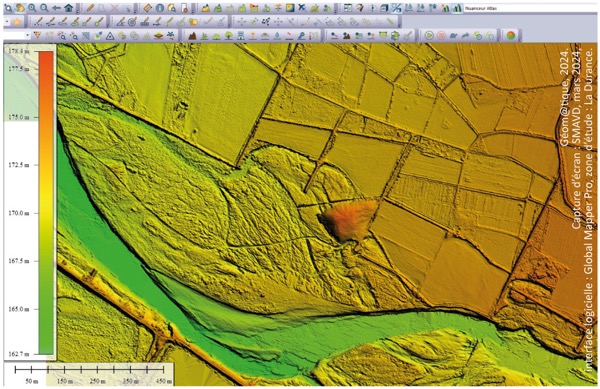Select the Digitizer pencil tool

[90, 8]
